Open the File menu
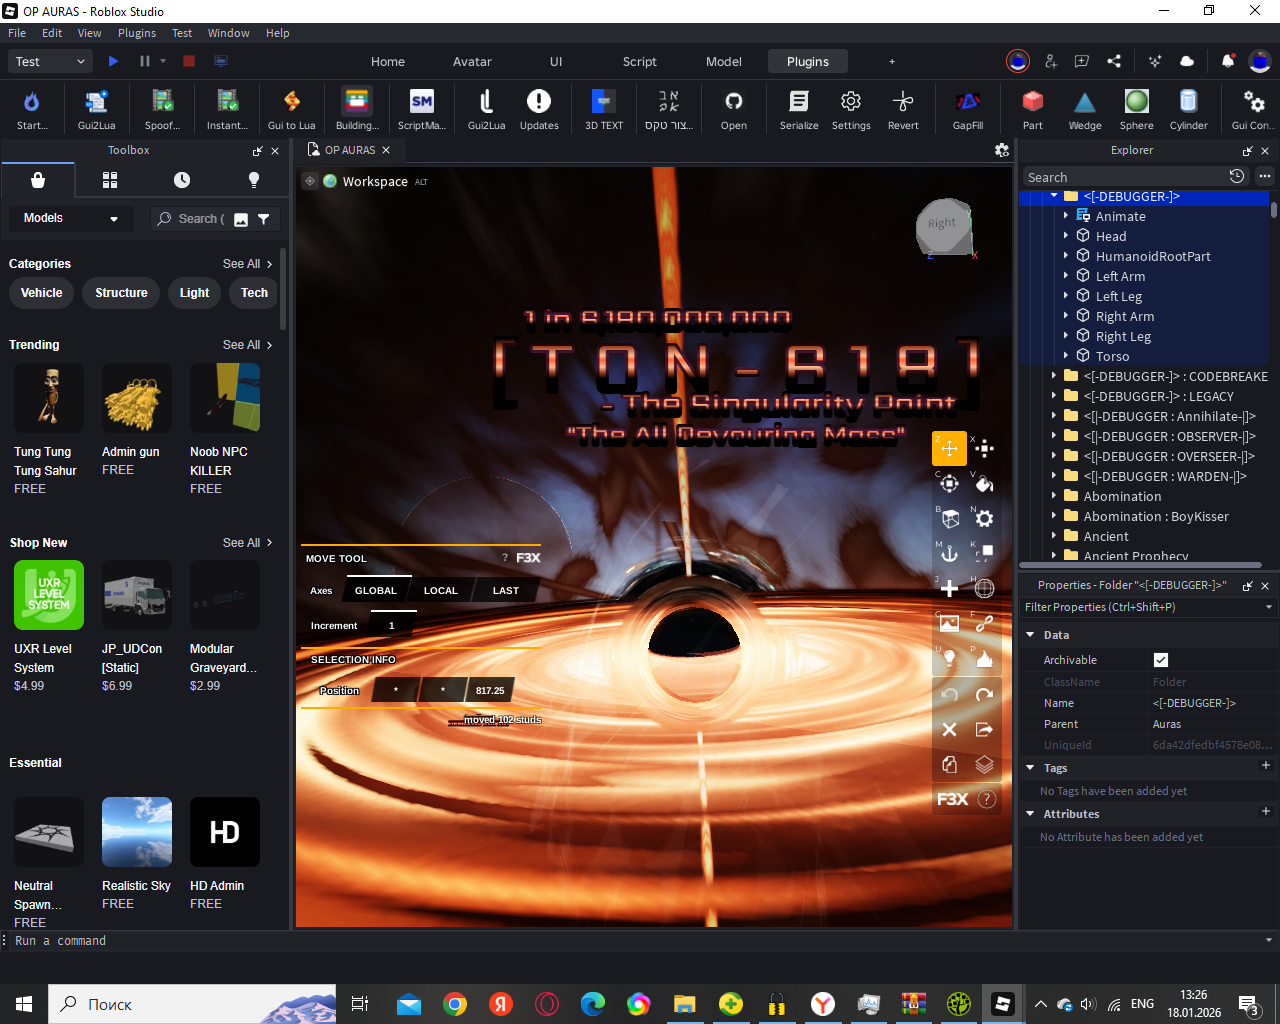This screenshot has height=1024, width=1280. [x=17, y=33]
